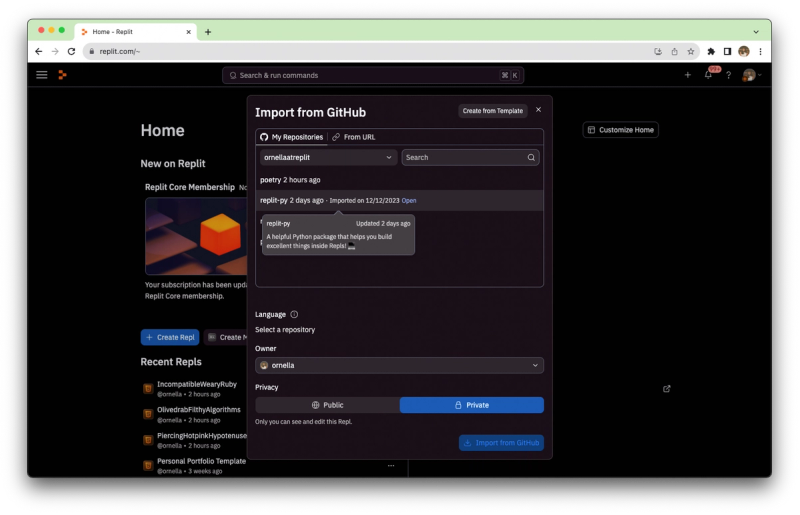Open the hamburger sidebar menu
800x515 pixels.
coord(42,75)
